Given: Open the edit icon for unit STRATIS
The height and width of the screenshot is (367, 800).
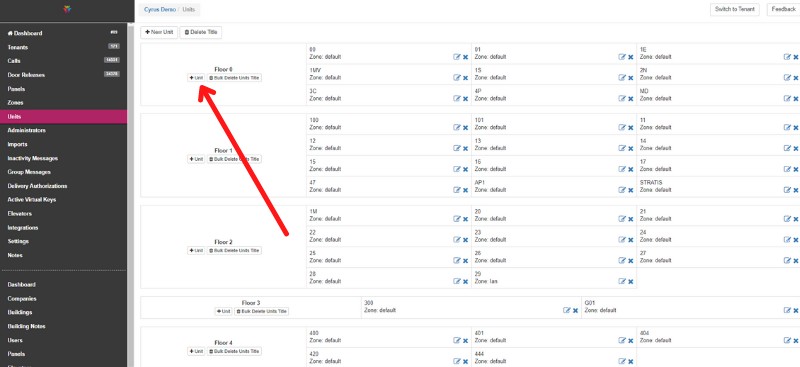Looking at the screenshot, I should click(787, 190).
